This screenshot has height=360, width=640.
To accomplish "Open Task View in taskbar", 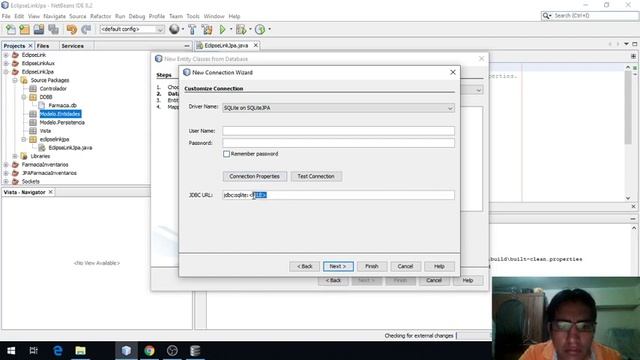I will [34, 351].
